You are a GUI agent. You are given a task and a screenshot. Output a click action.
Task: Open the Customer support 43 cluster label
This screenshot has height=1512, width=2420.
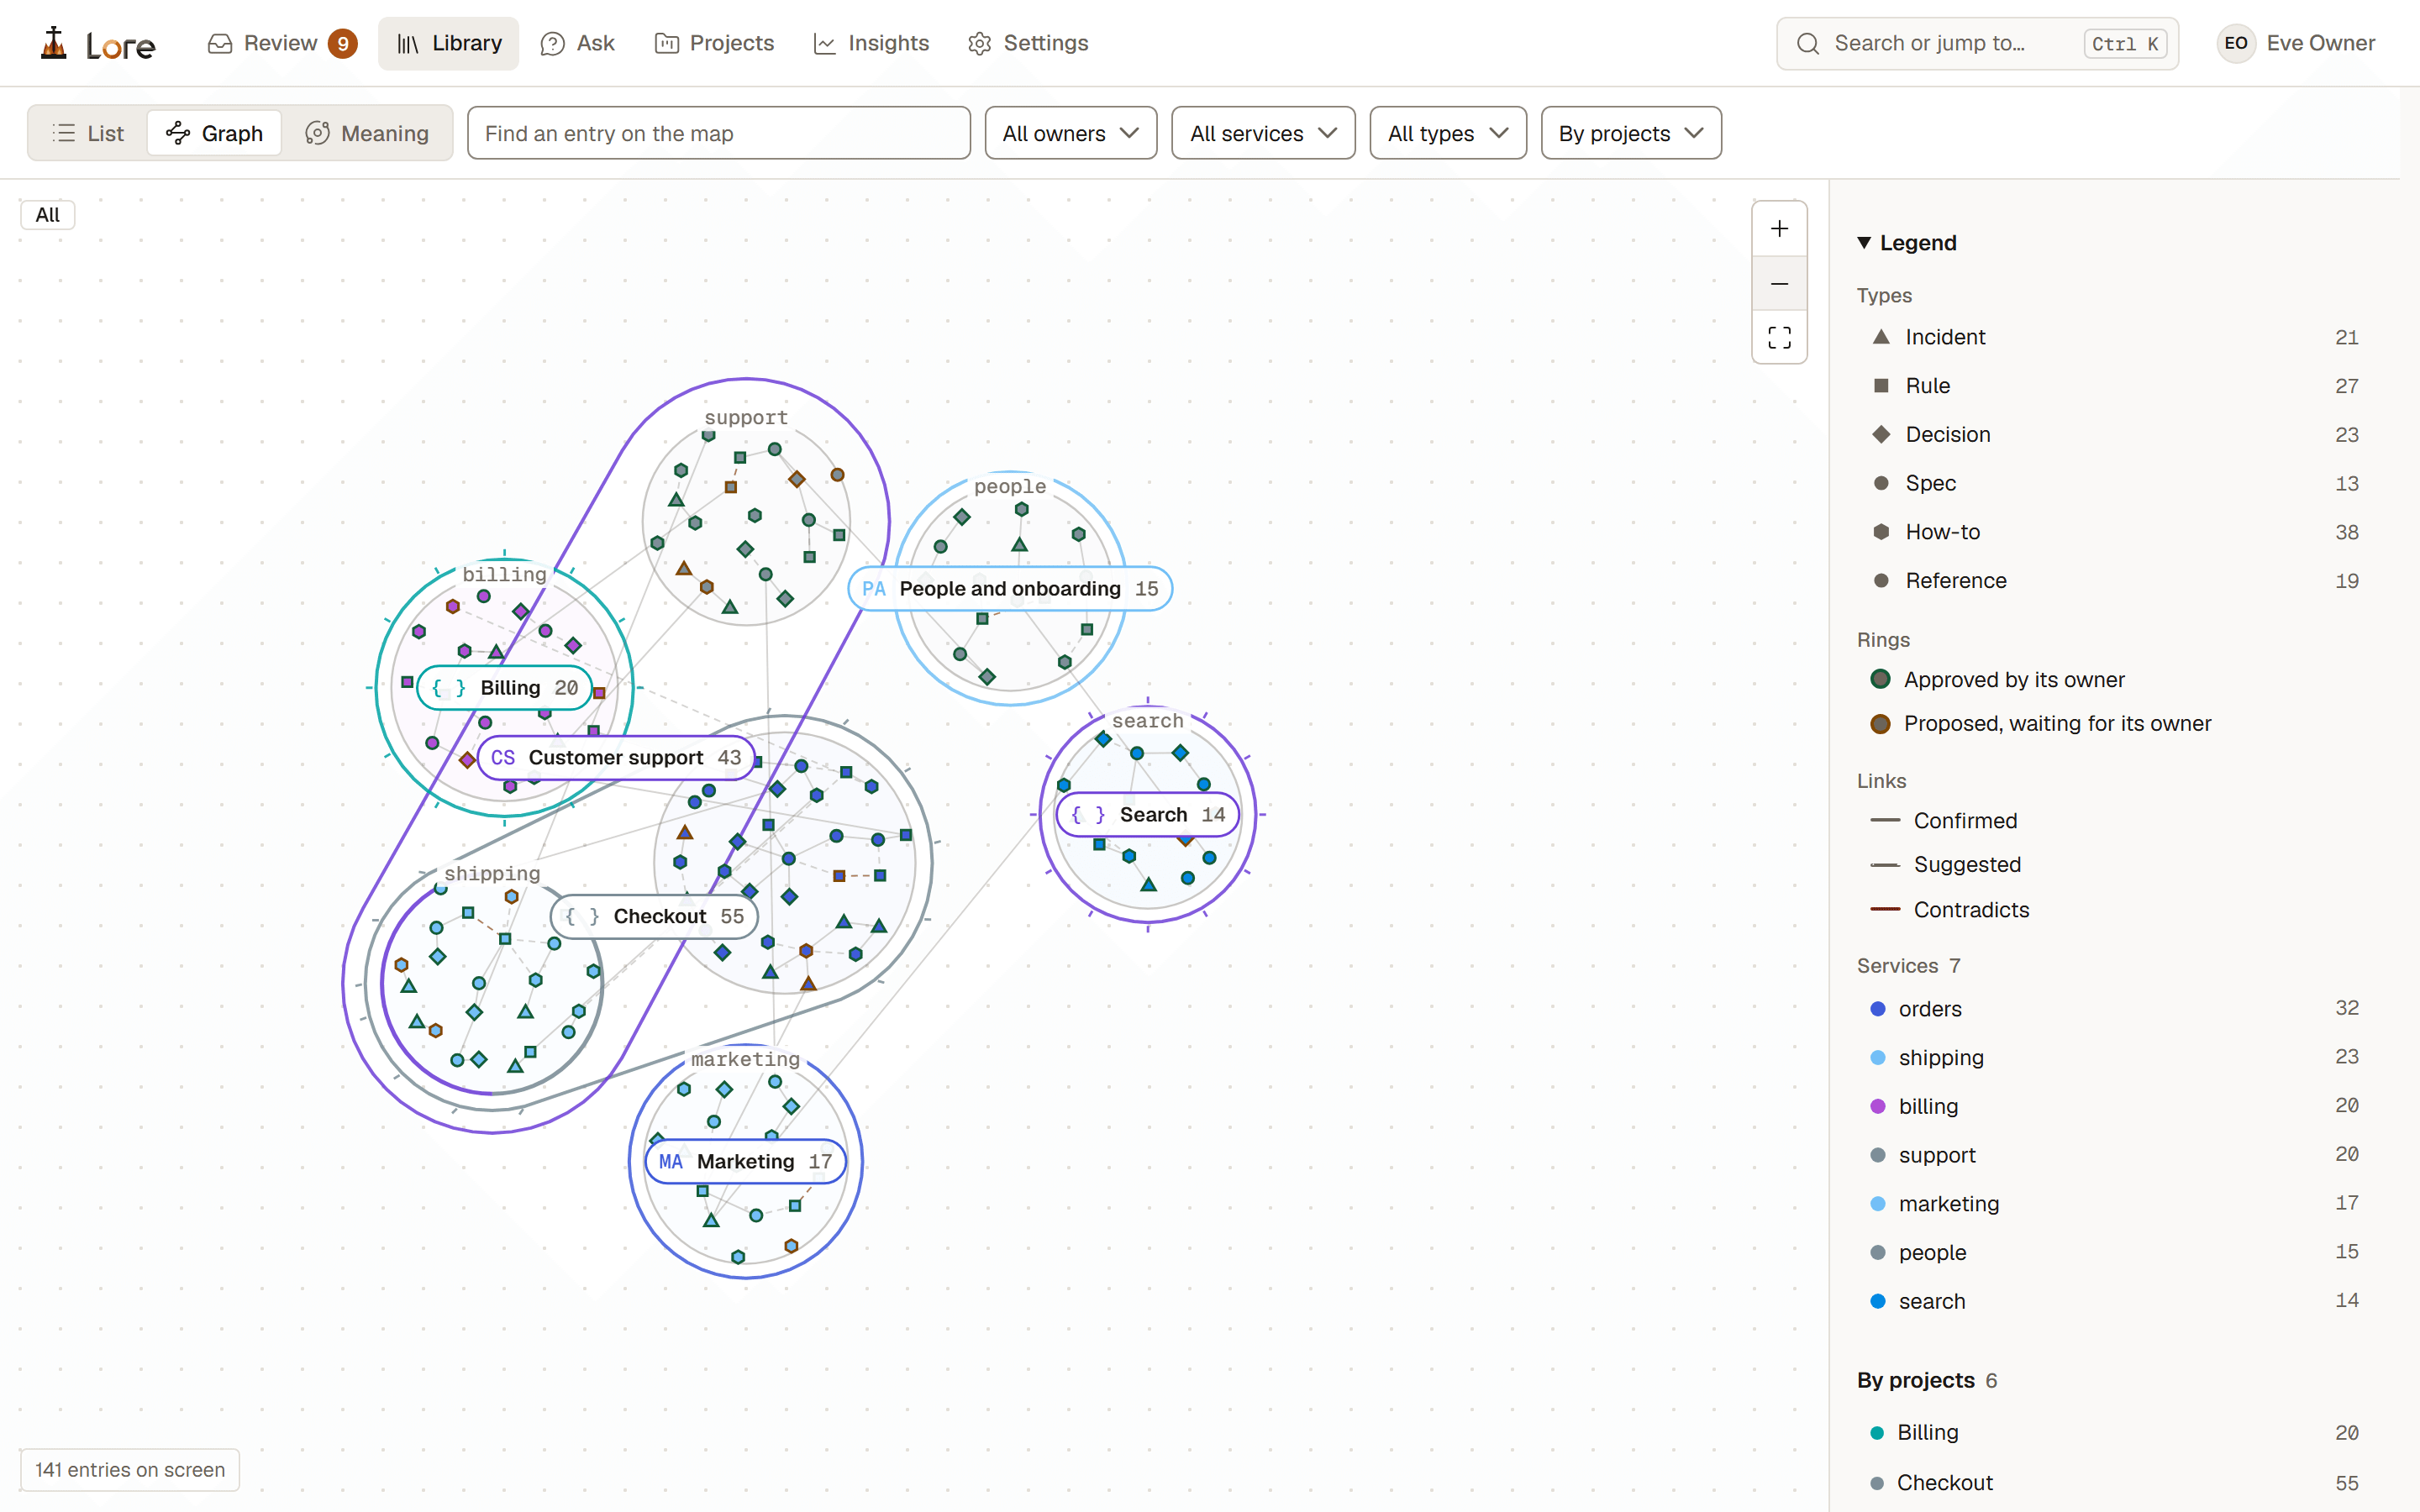coord(616,758)
